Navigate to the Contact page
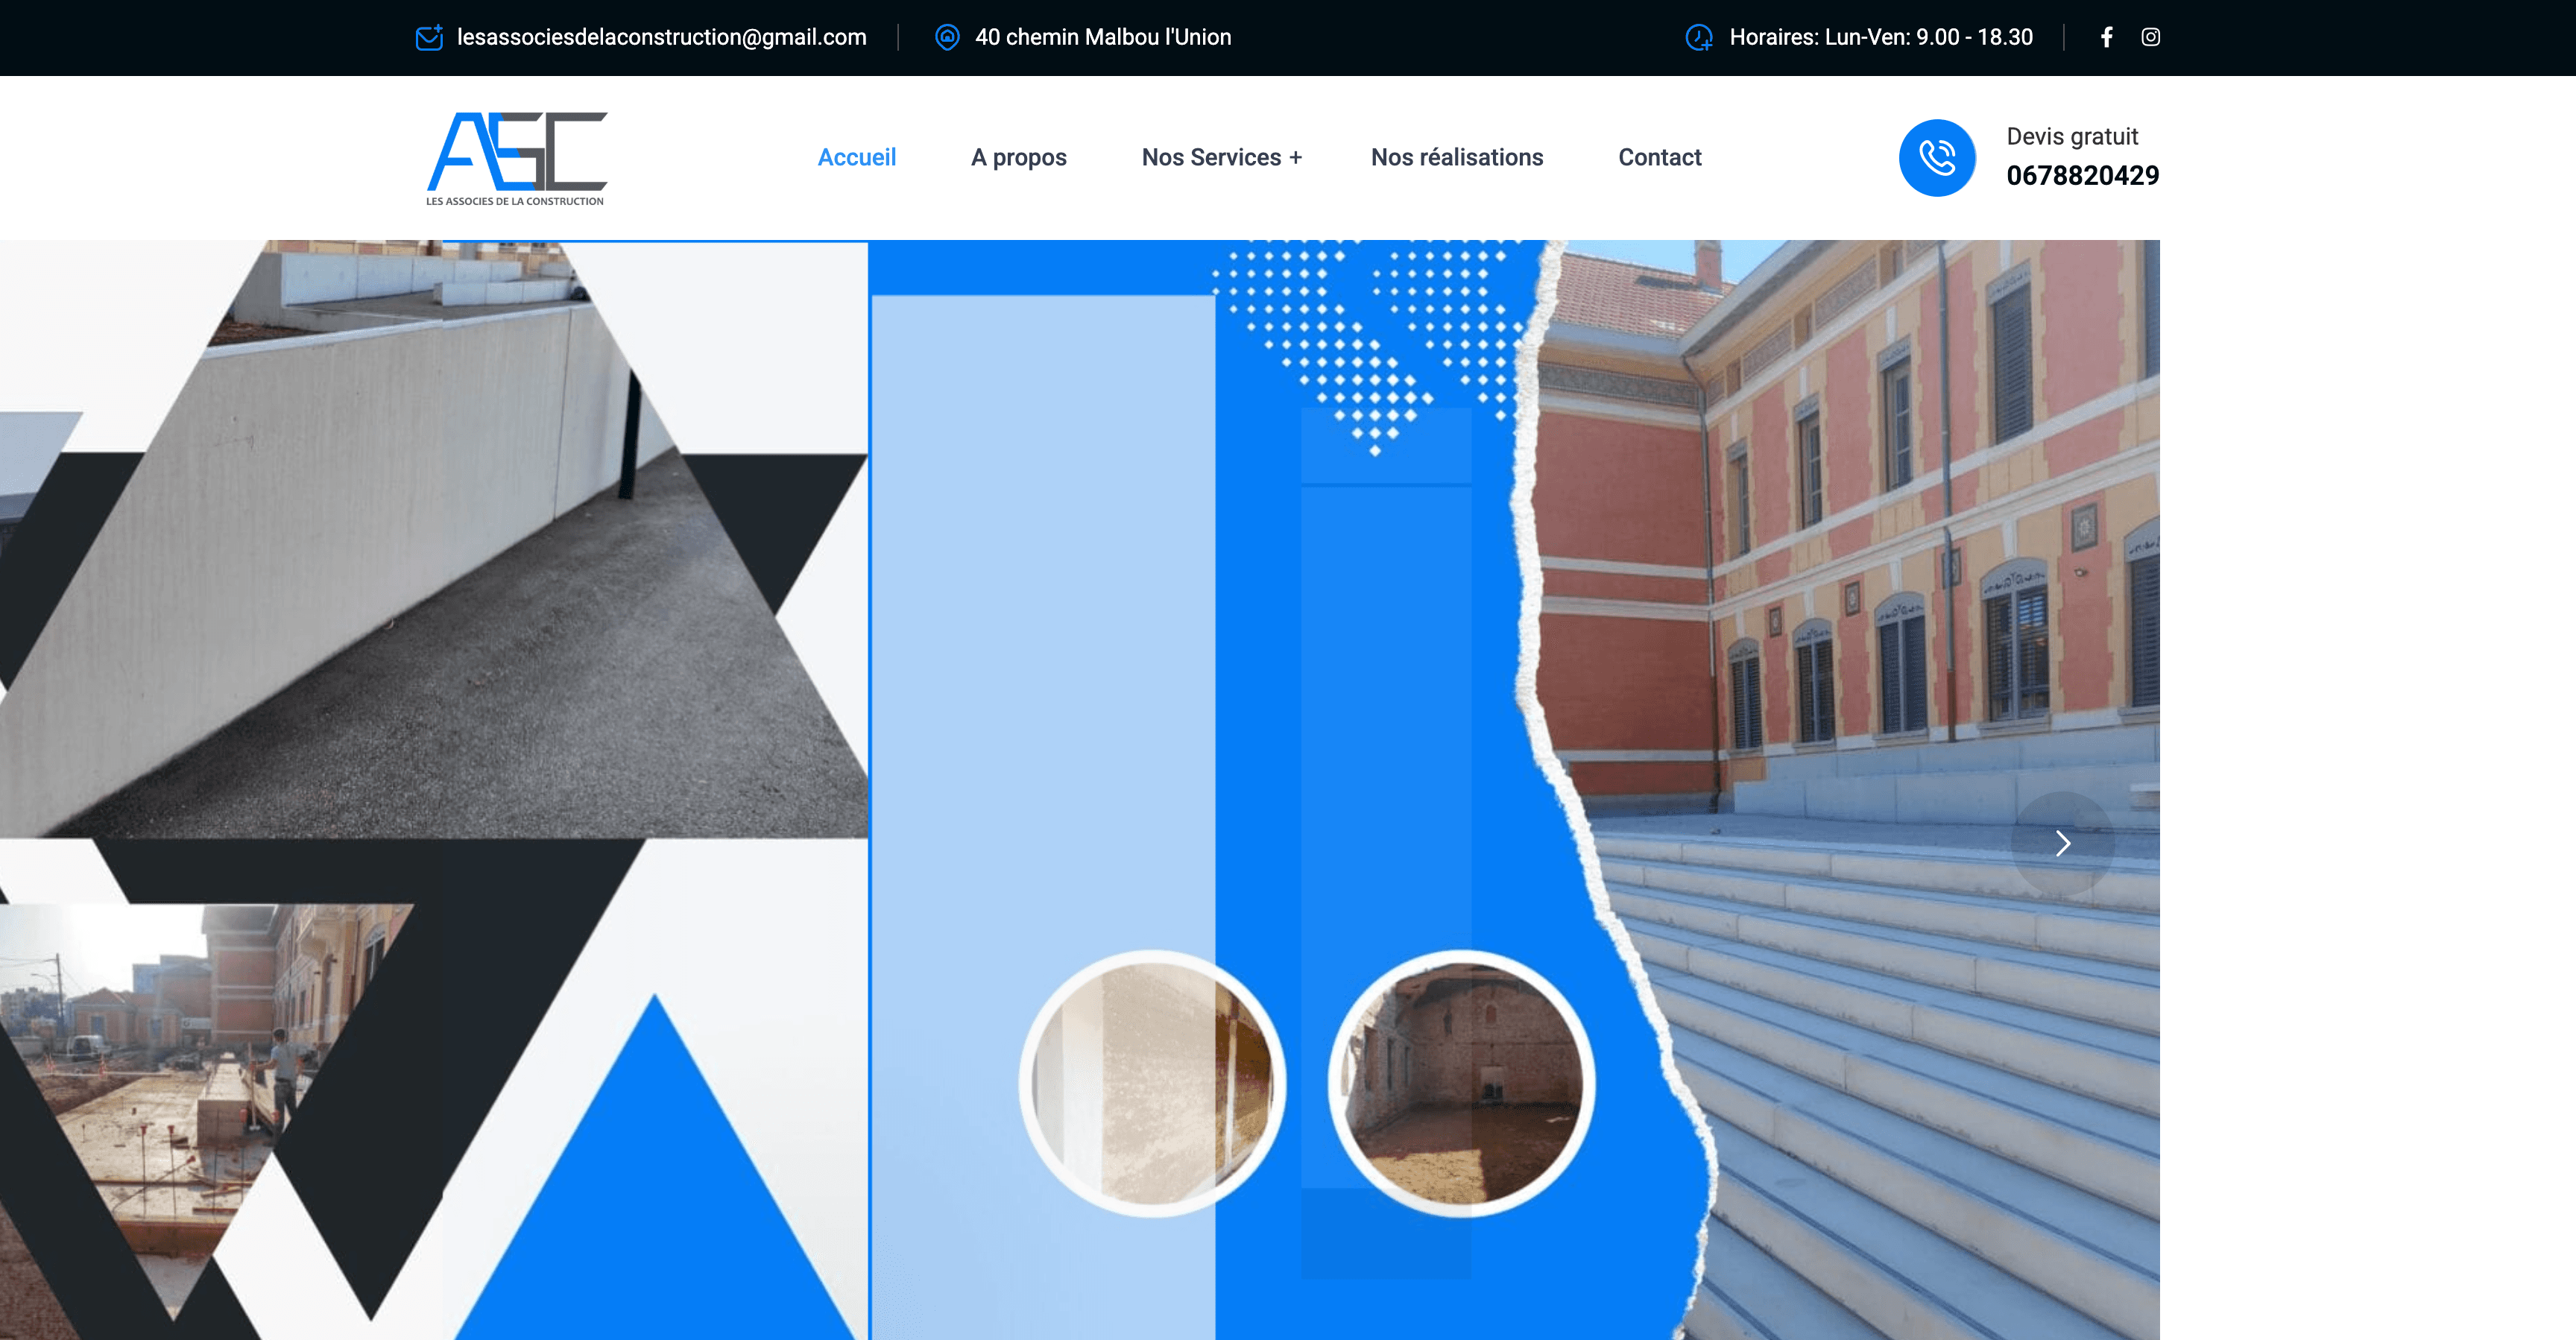The height and width of the screenshot is (1340, 2576). 1660,157
